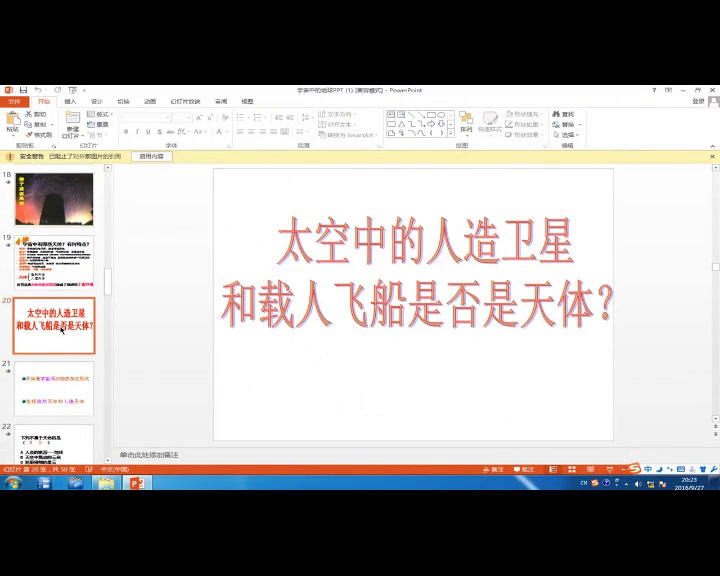The image size is (720, 576).
Task: Click the vertical scrollbar of the slide thumbnail pane
Action: tap(107, 280)
